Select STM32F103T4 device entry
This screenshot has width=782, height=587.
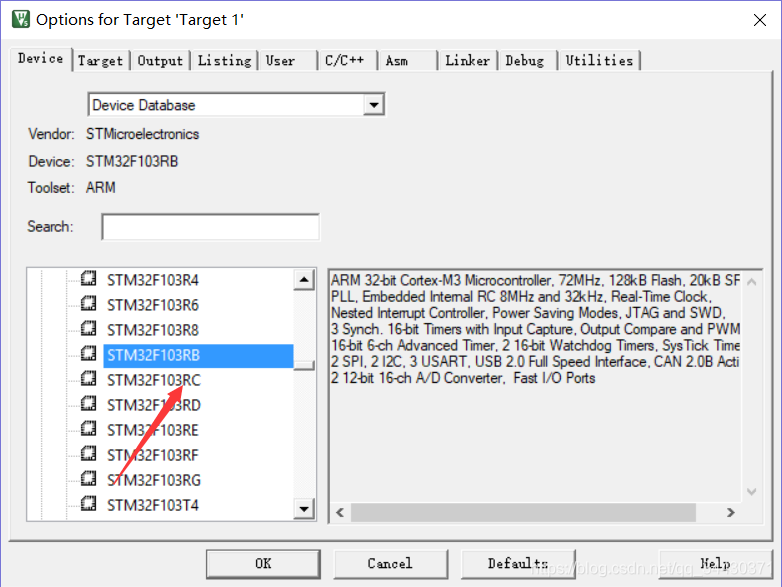(153, 505)
